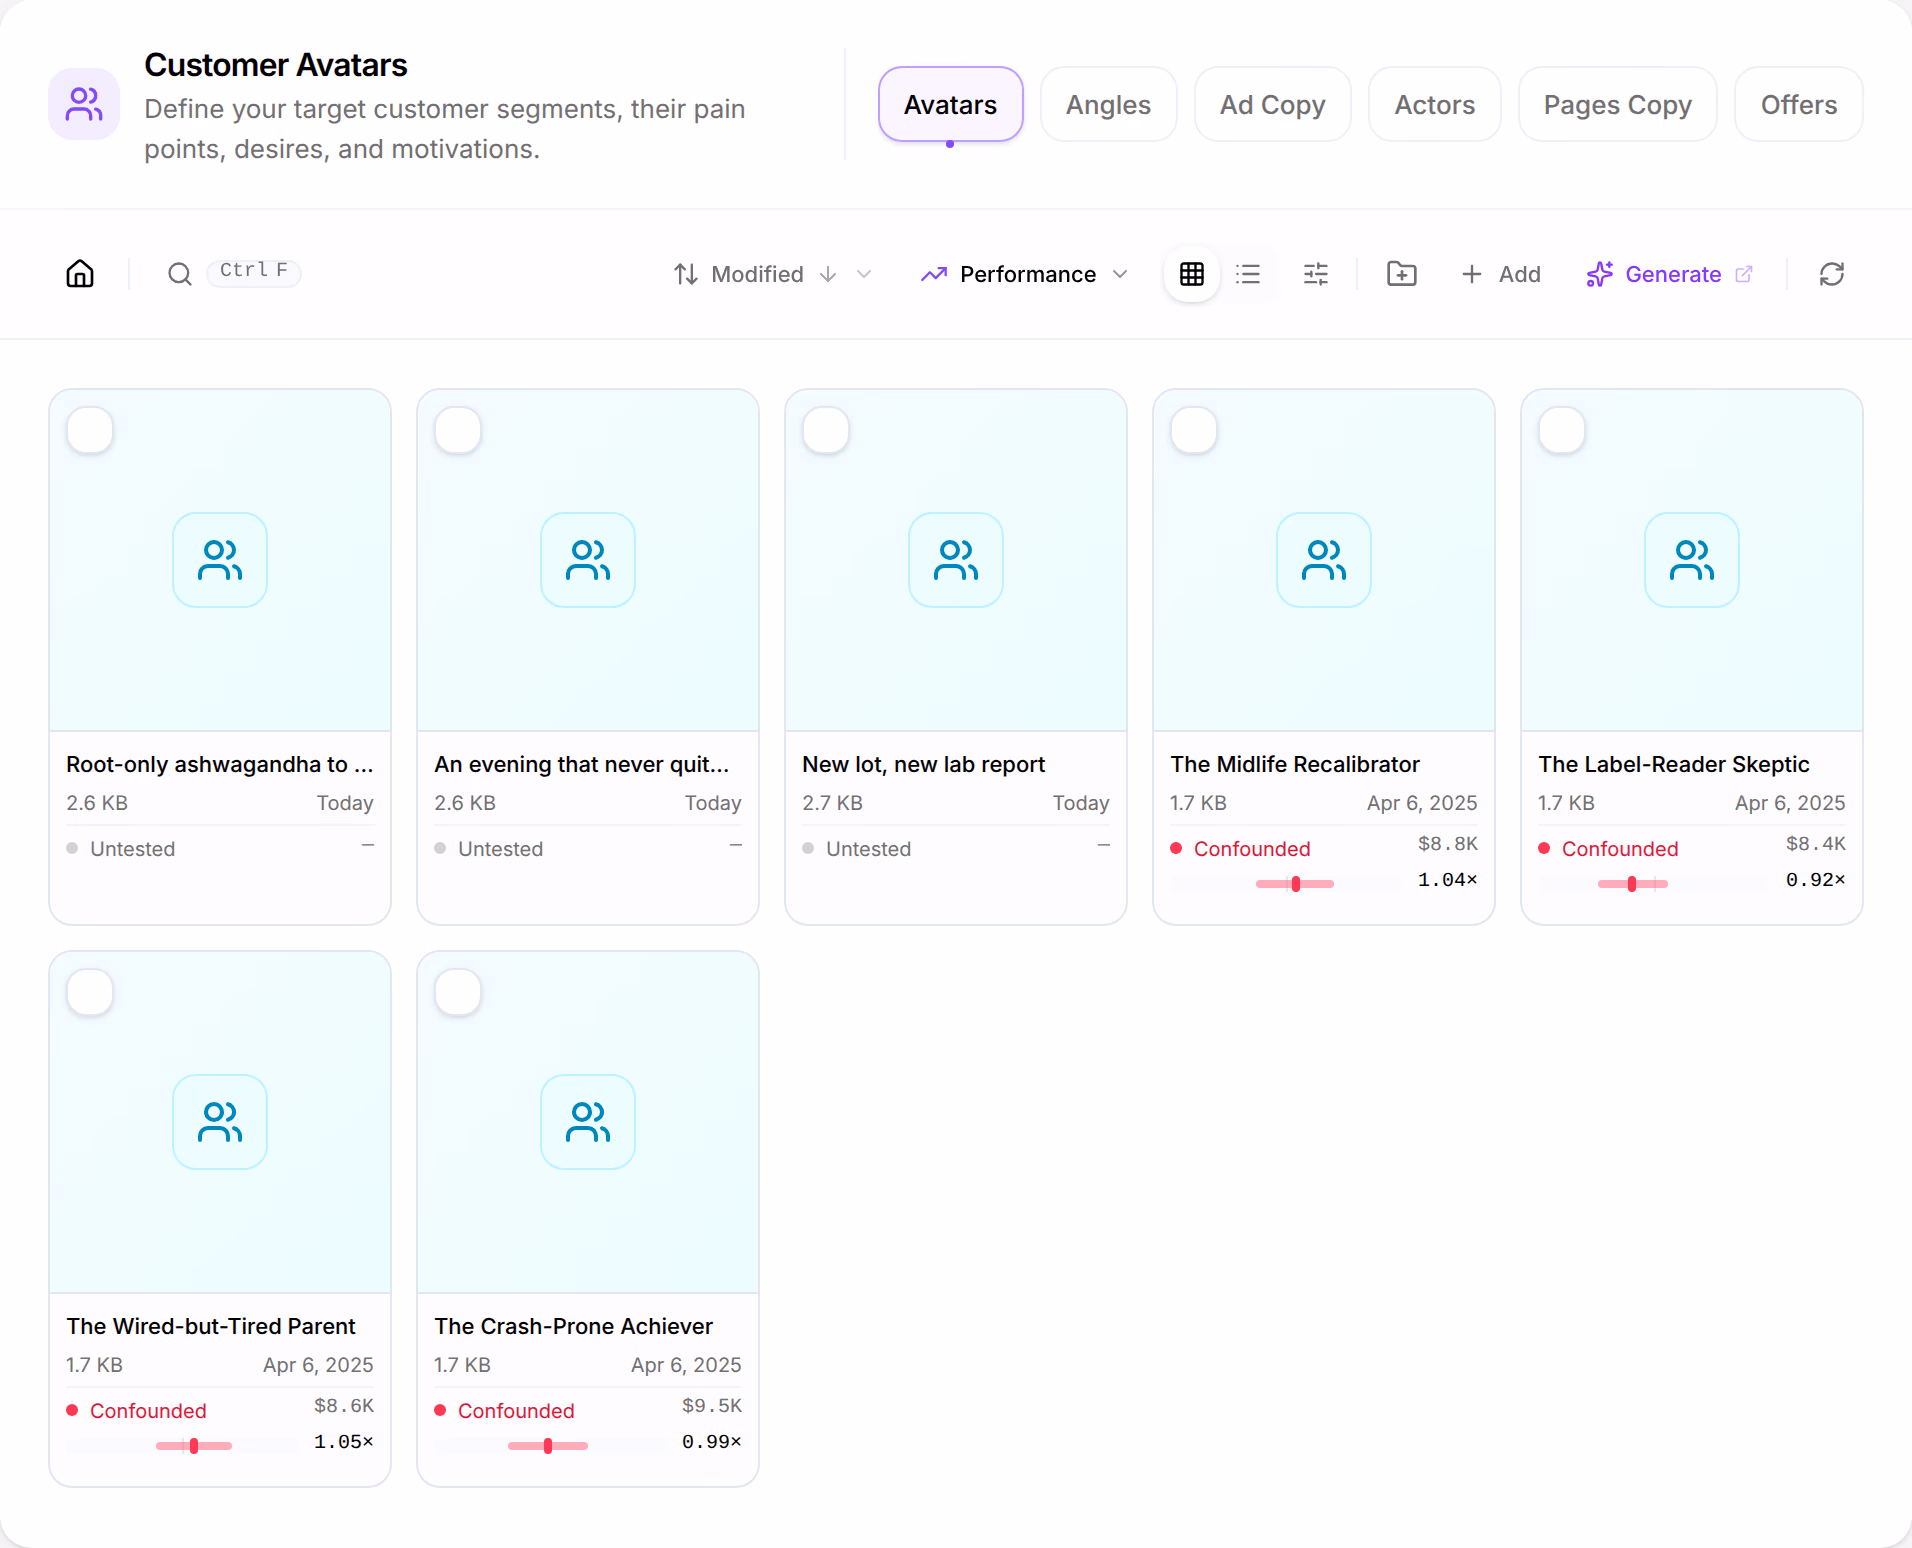Open the Modified sort dropdown chevron
1912x1548 pixels.
click(x=864, y=274)
